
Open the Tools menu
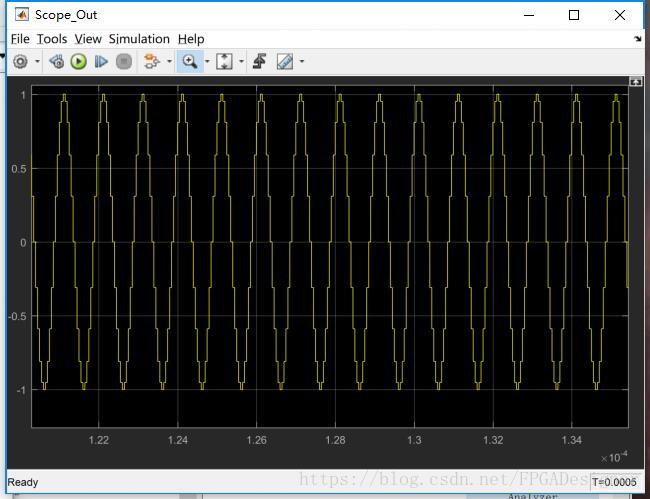pos(52,39)
